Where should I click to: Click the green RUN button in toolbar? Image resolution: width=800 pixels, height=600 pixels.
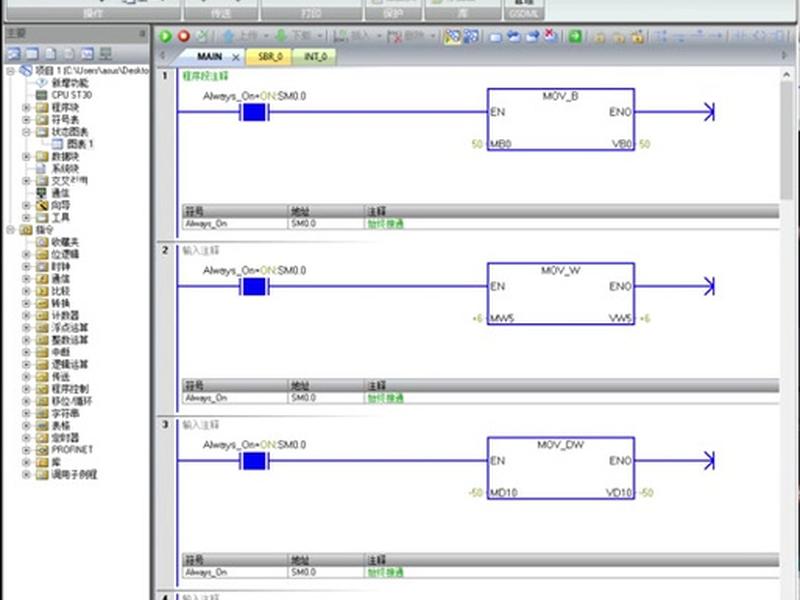(x=165, y=36)
